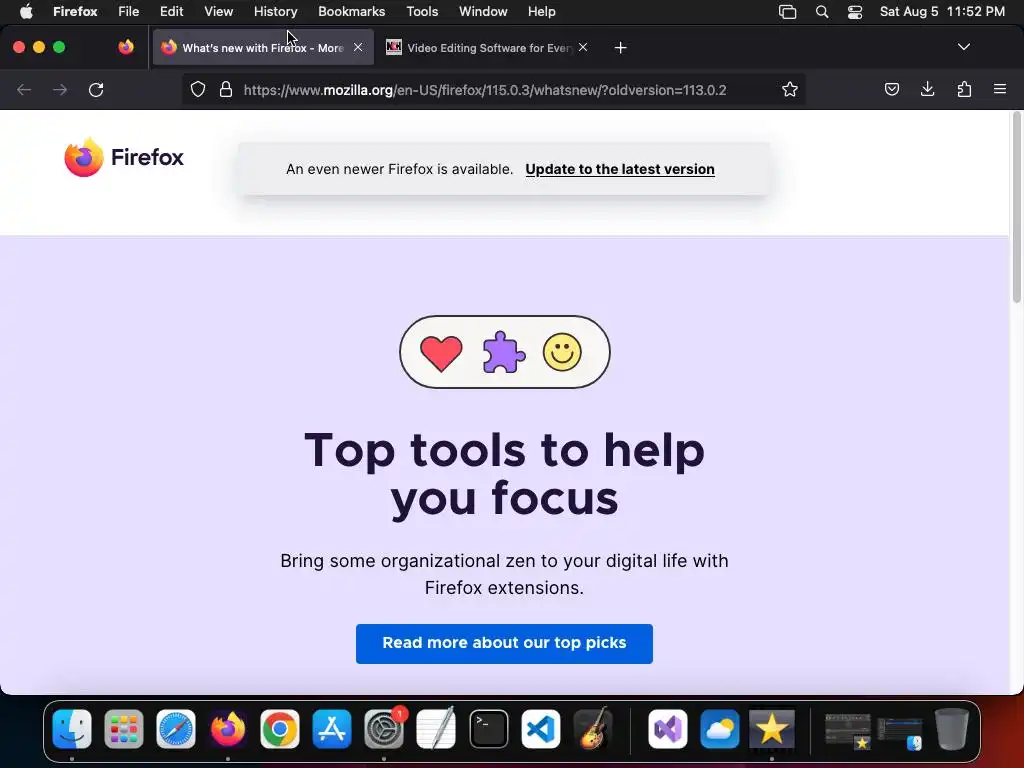List all tabs with chevron dropdown
Screen dimensions: 1024x768
tap(963, 47)
